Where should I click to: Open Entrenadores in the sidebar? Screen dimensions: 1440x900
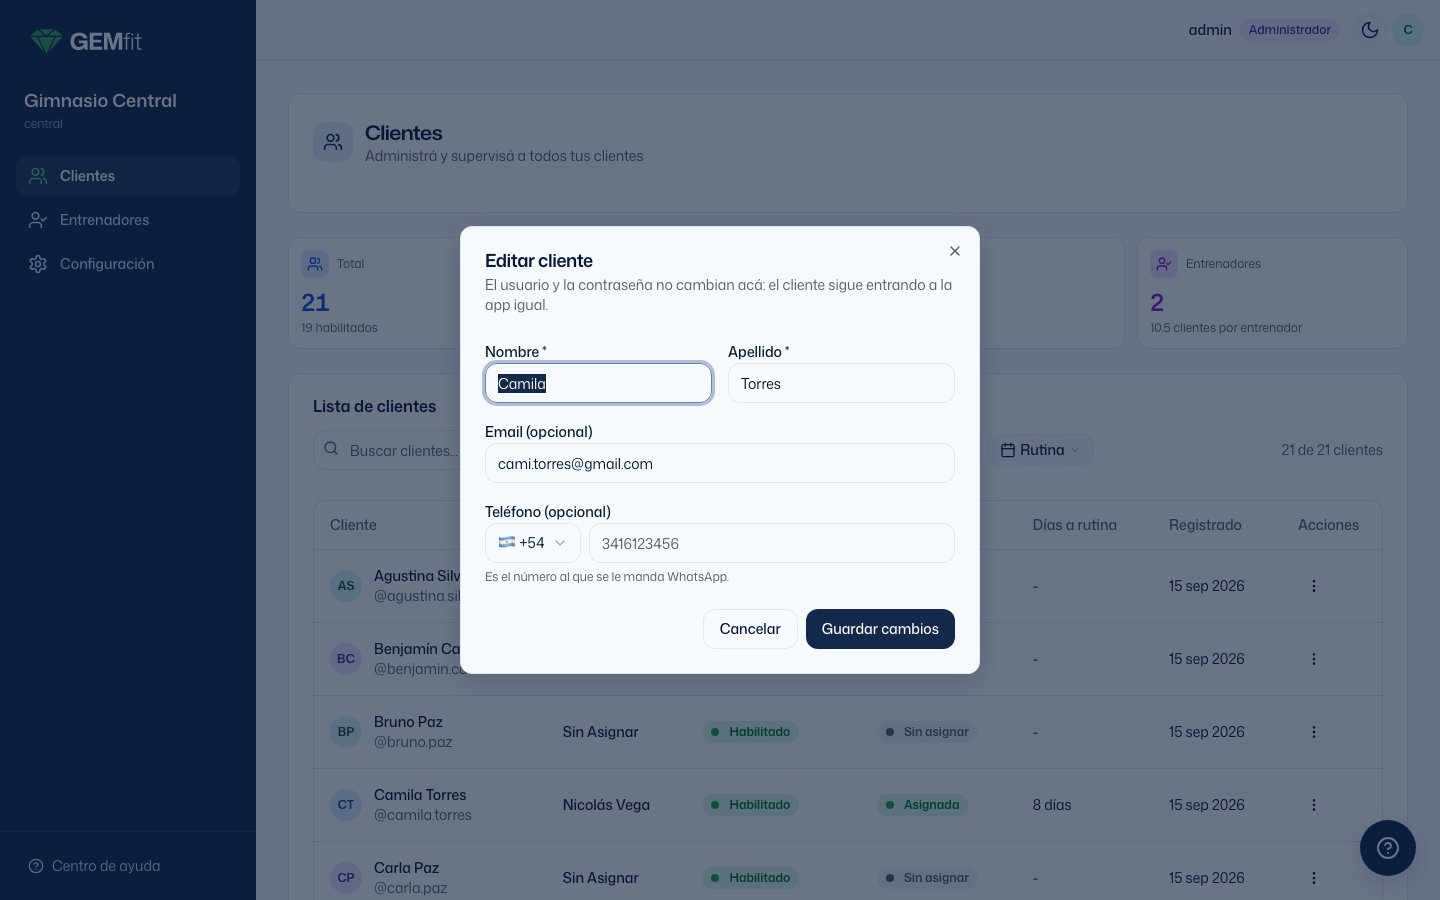(x=128, y=220)
